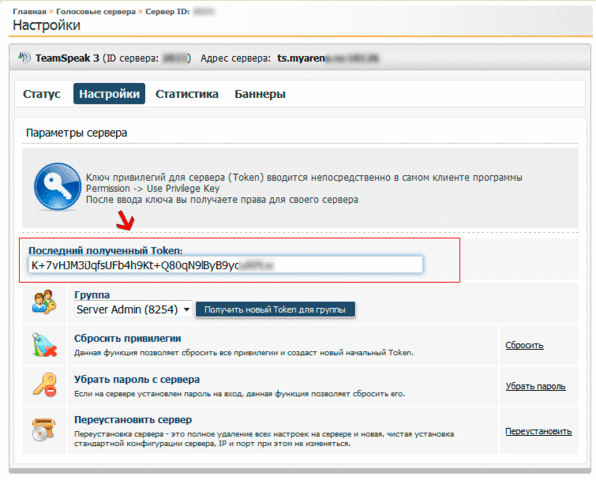
Task: Select the Настройки tab
Action: 109,94
